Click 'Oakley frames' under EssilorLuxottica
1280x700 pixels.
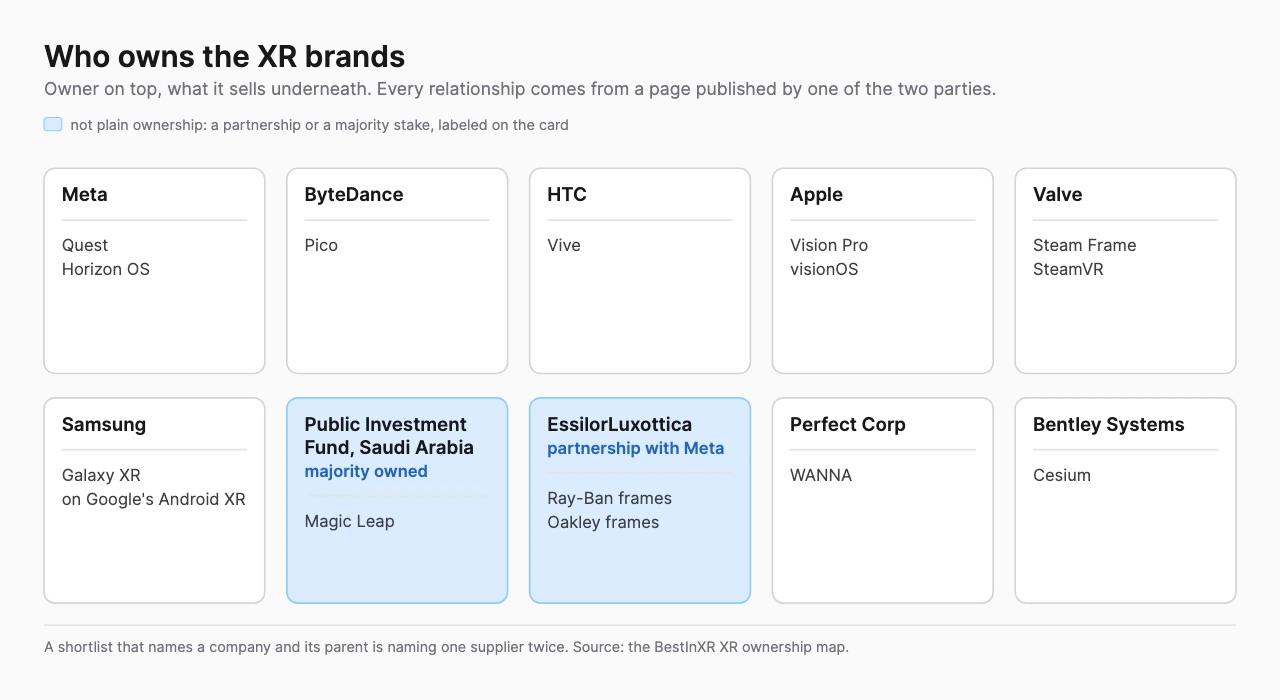tap(604, 522)
